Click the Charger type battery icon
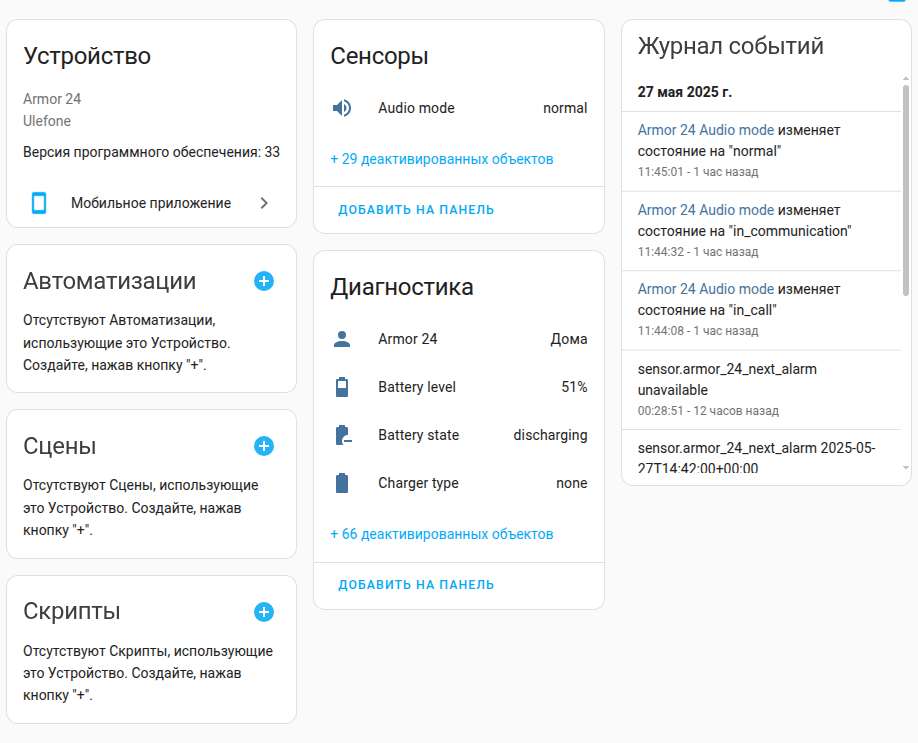This screenshot has height=743, width=918. pyautogui.click(x=342, y=483)
